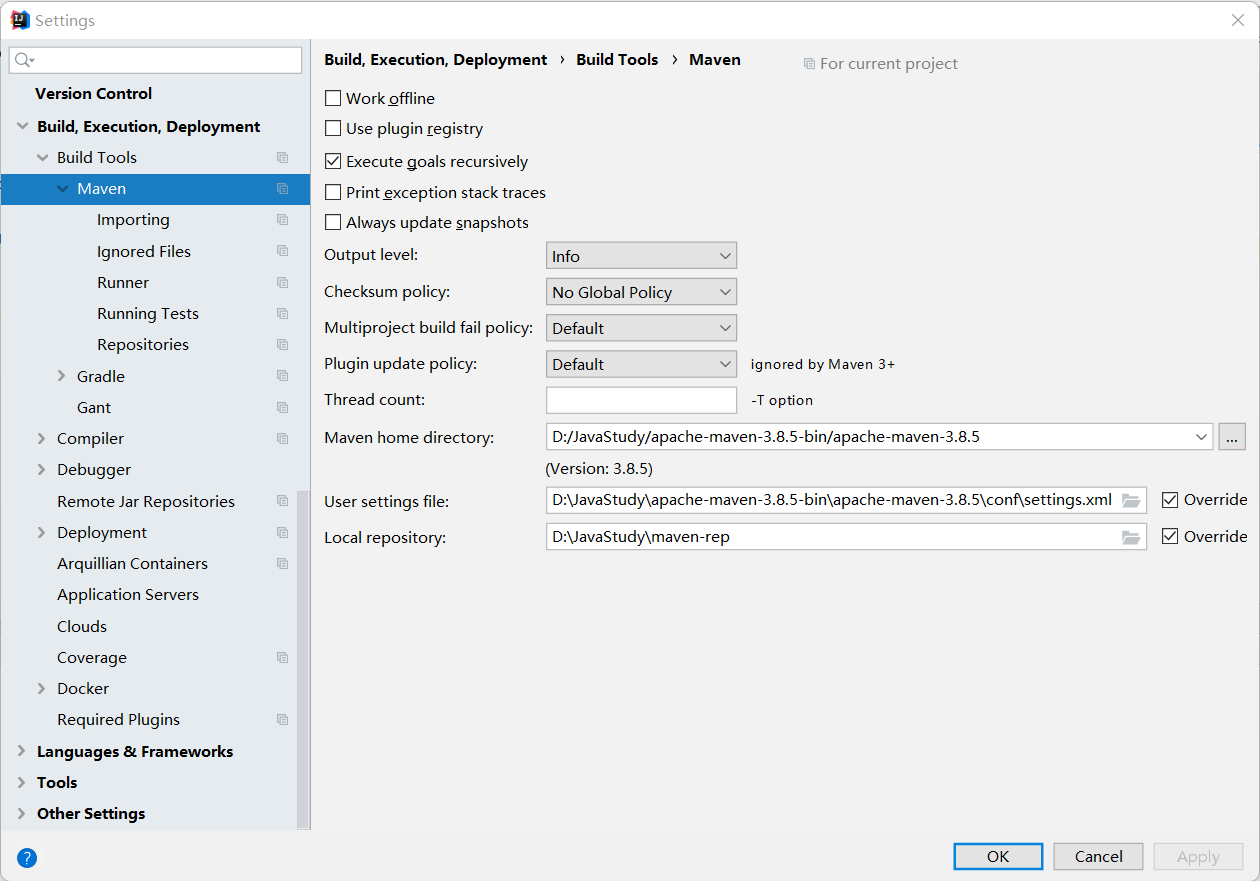Screen dimensions: 1260x881
Task: Click the help question mark icon
Action: pos(27,857)
